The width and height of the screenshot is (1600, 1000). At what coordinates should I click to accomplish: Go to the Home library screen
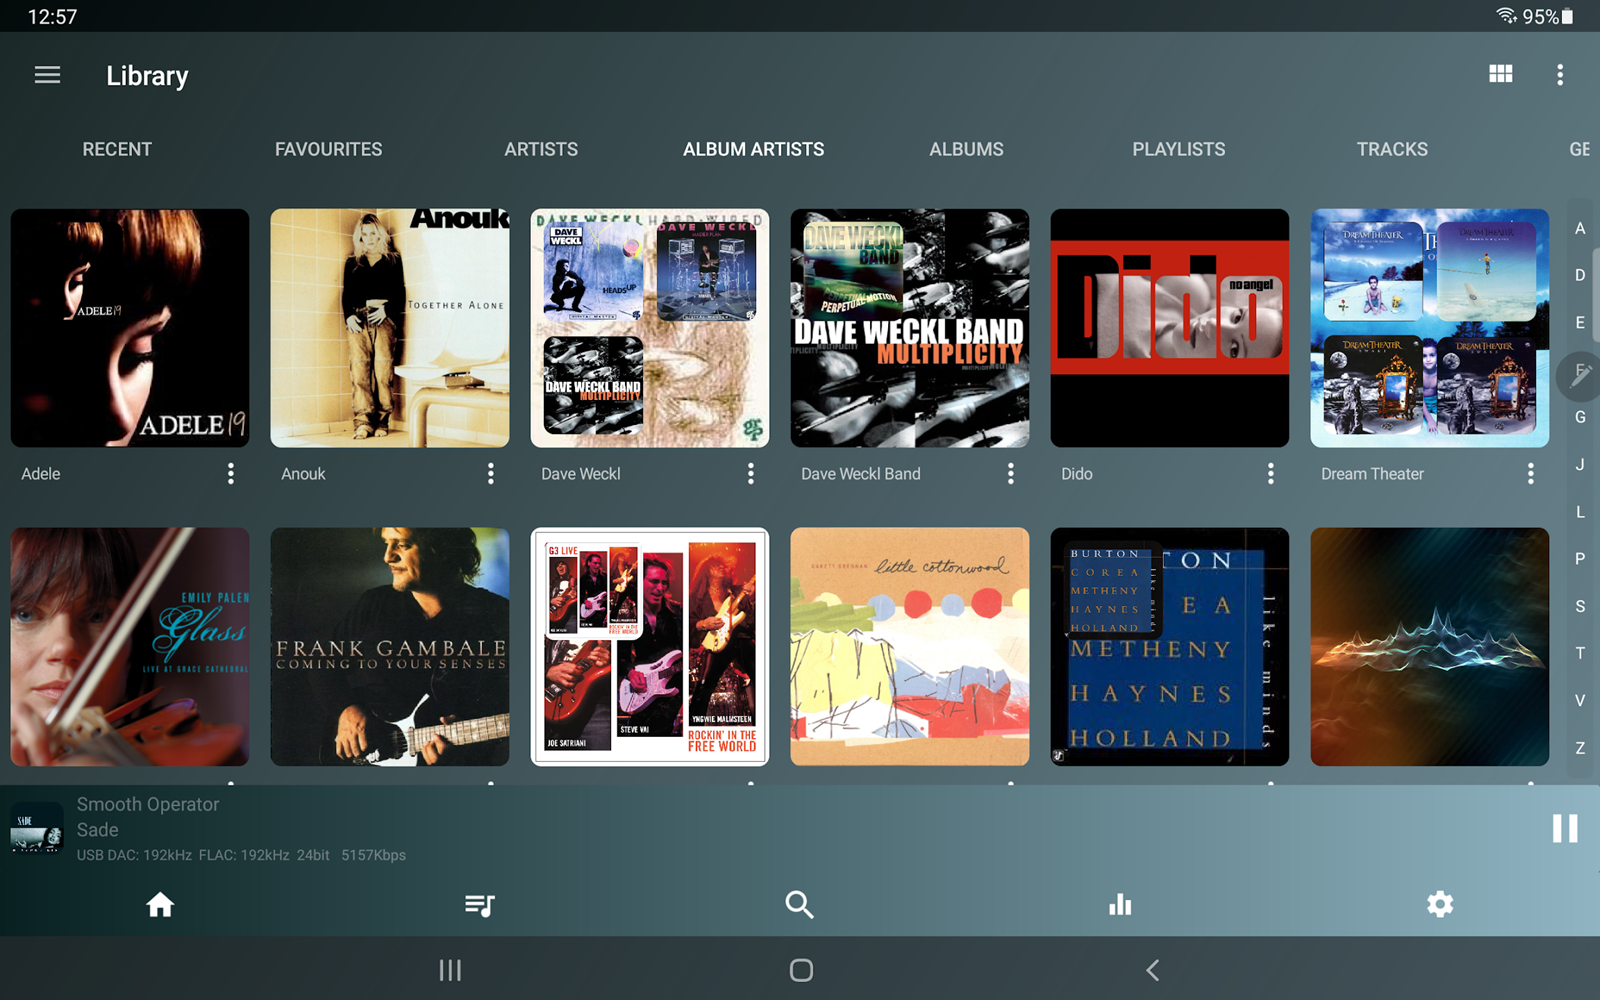[160, 905]
